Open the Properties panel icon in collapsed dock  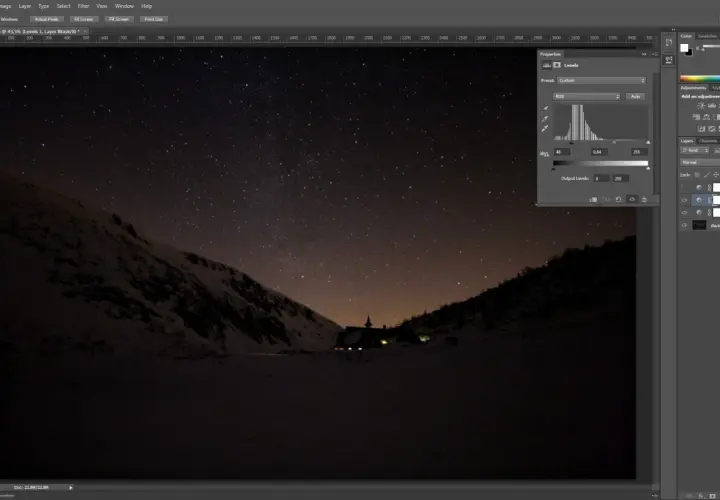coord(669,60)
